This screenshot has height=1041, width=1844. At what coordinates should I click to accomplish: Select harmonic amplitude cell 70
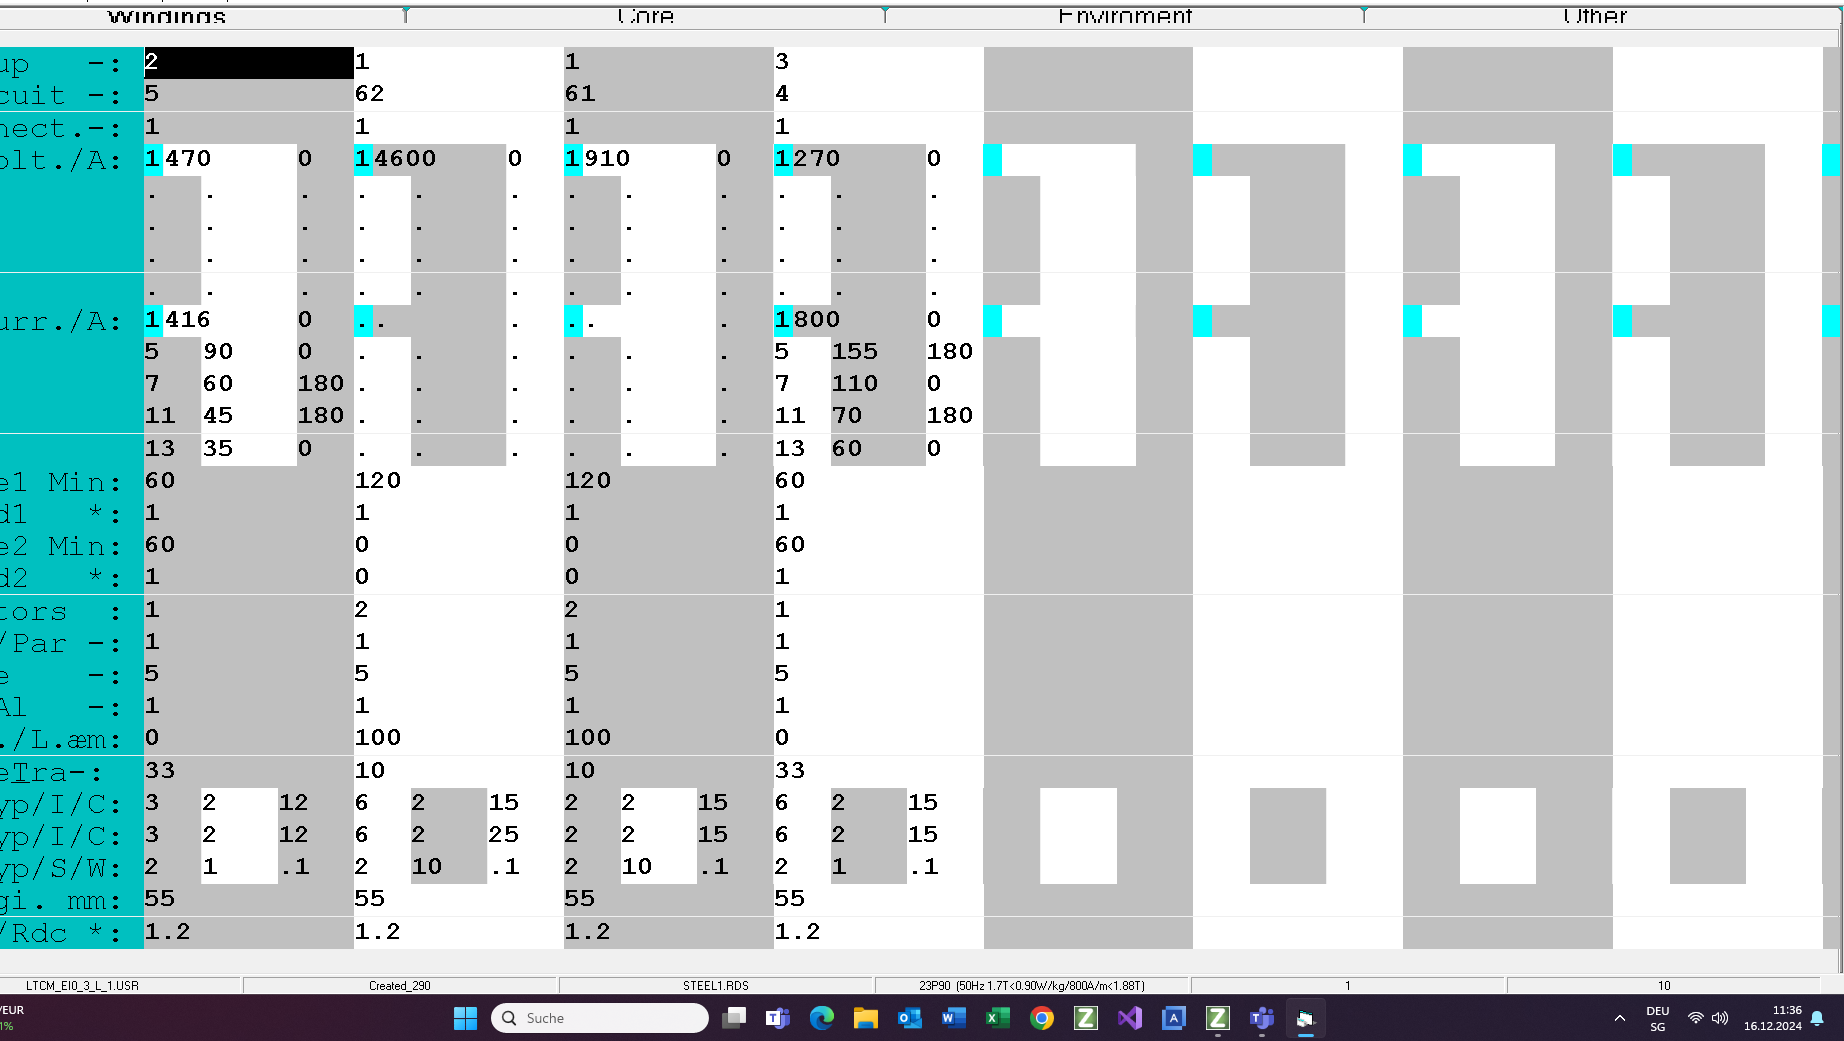click(878, 416)
